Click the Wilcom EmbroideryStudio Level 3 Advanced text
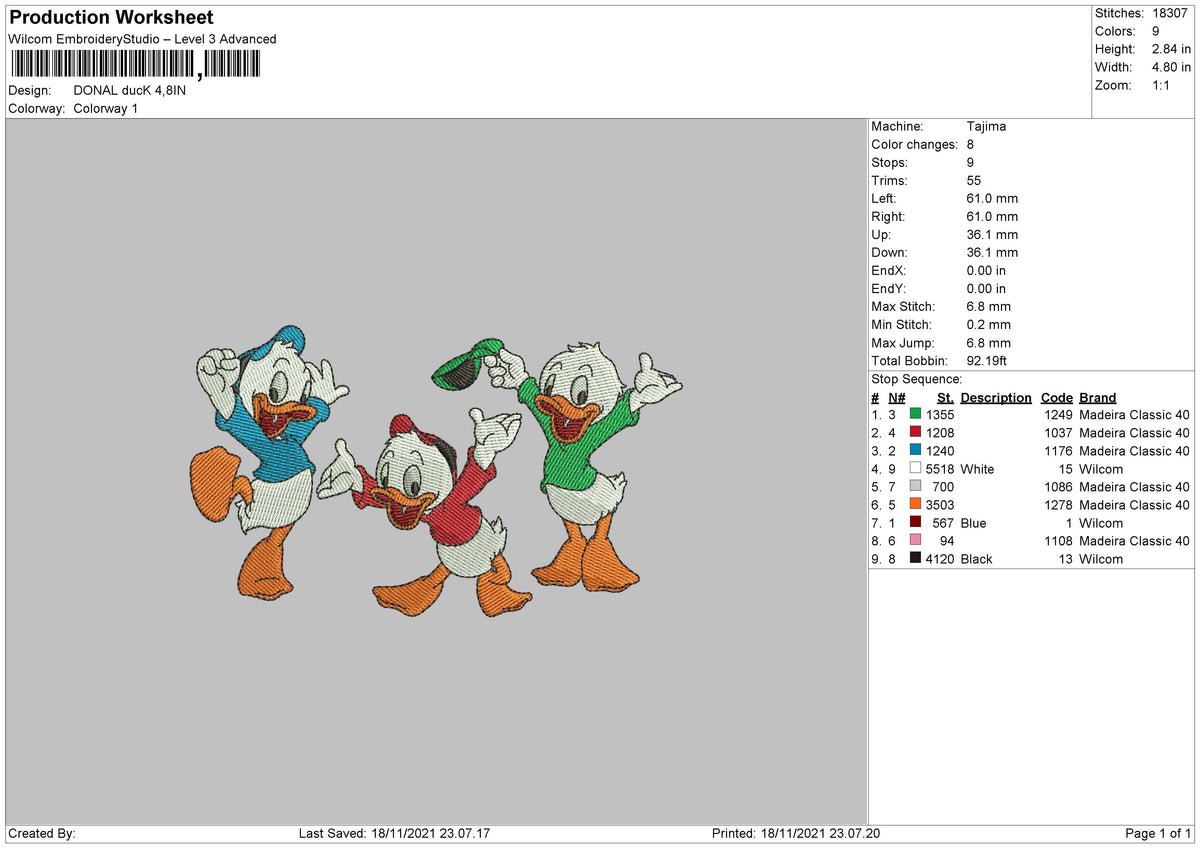The width and height of the screenshot is (1200, 848). pos(142,39)
